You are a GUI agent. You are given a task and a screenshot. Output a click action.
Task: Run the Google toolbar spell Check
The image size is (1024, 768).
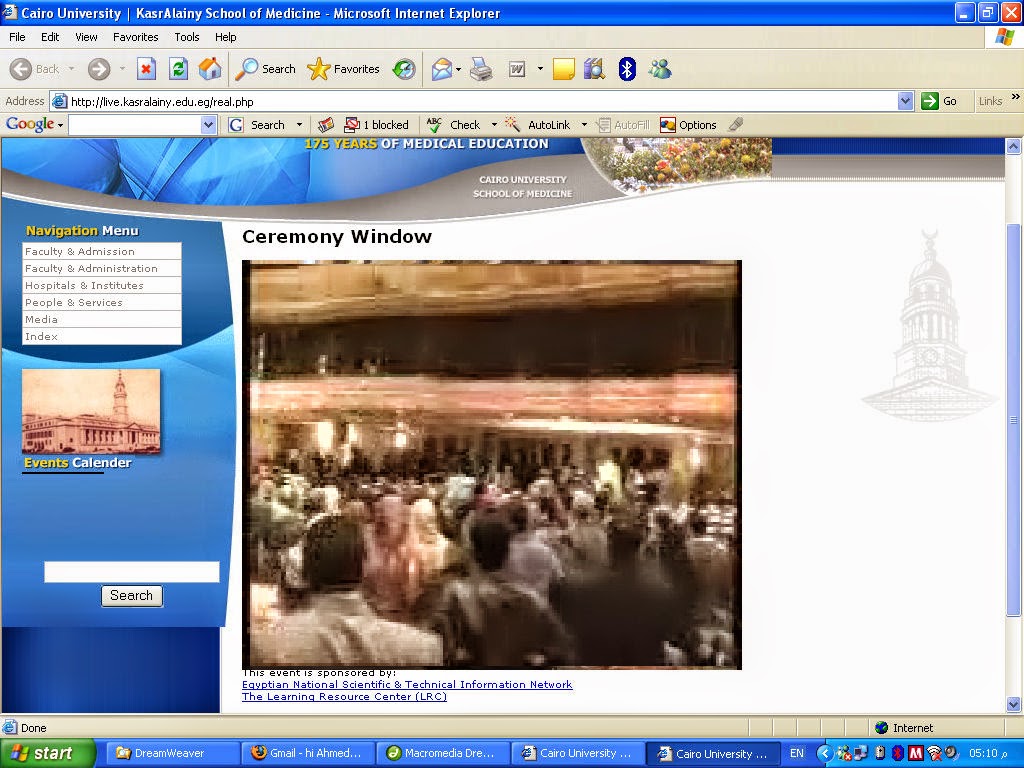pos(453,125)
